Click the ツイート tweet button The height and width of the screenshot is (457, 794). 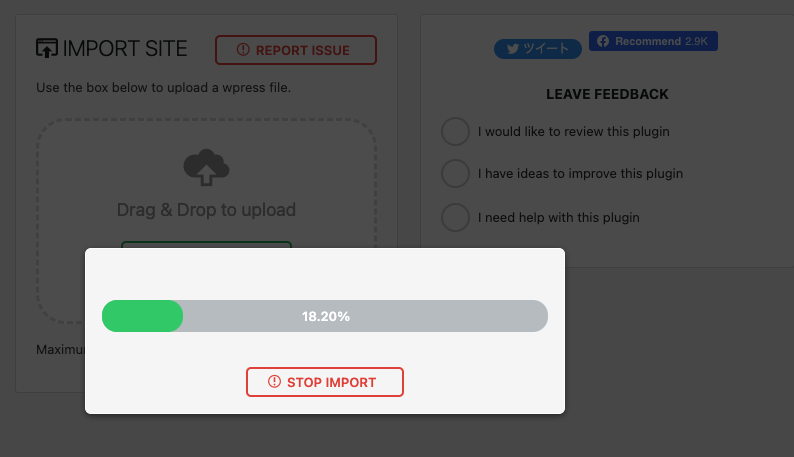(x=538, y=49)
